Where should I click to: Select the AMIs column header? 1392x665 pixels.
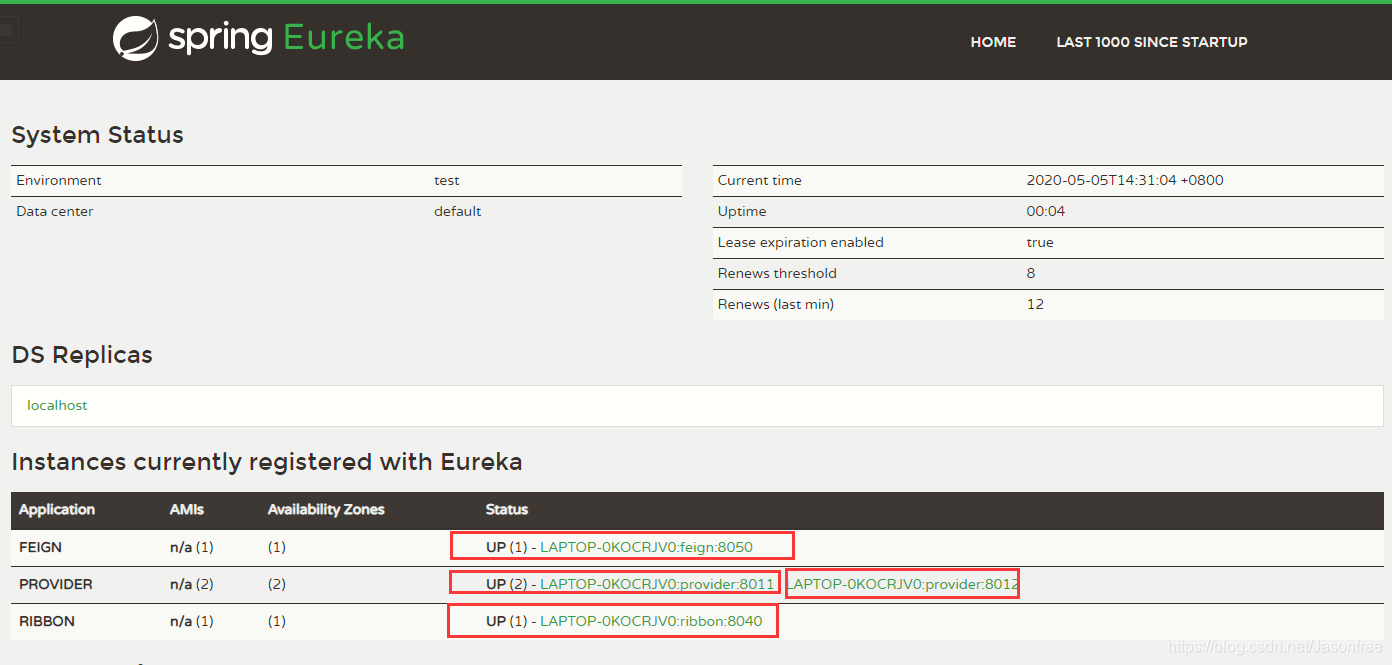coord(187,510)
